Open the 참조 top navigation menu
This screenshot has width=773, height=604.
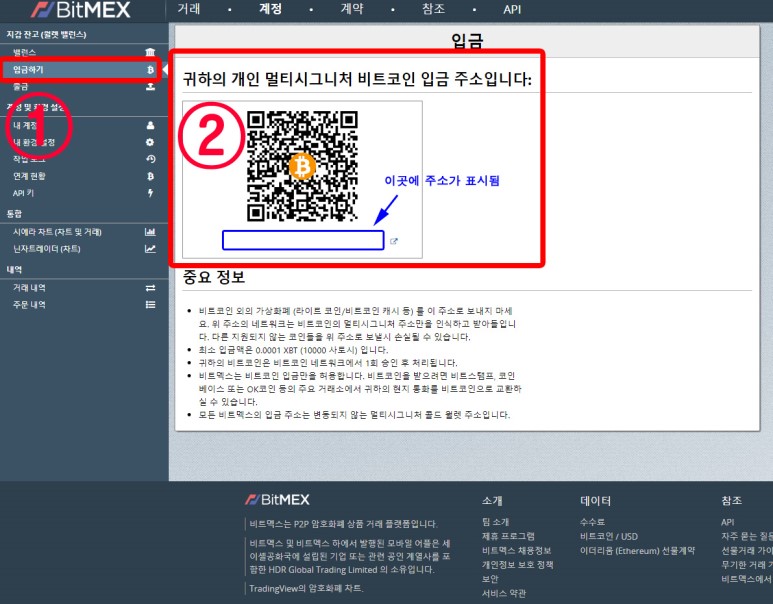433,9
